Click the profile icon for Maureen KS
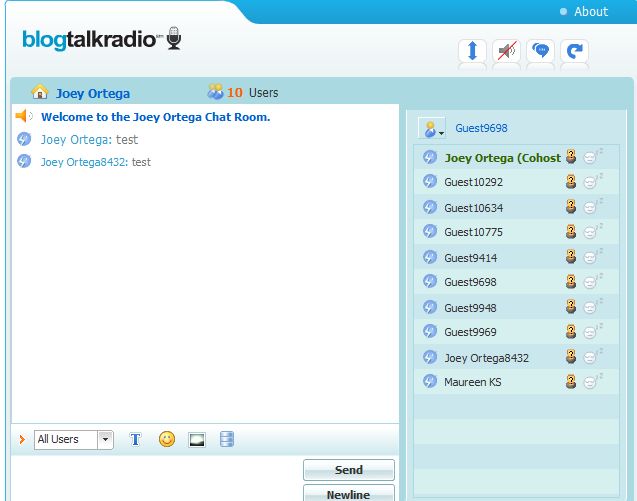The image size is (637, 501). (x=571, y=381)
